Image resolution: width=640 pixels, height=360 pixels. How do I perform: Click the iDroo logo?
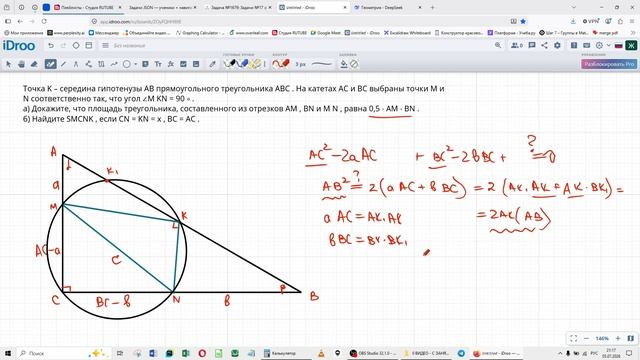[x=19, y=46]
